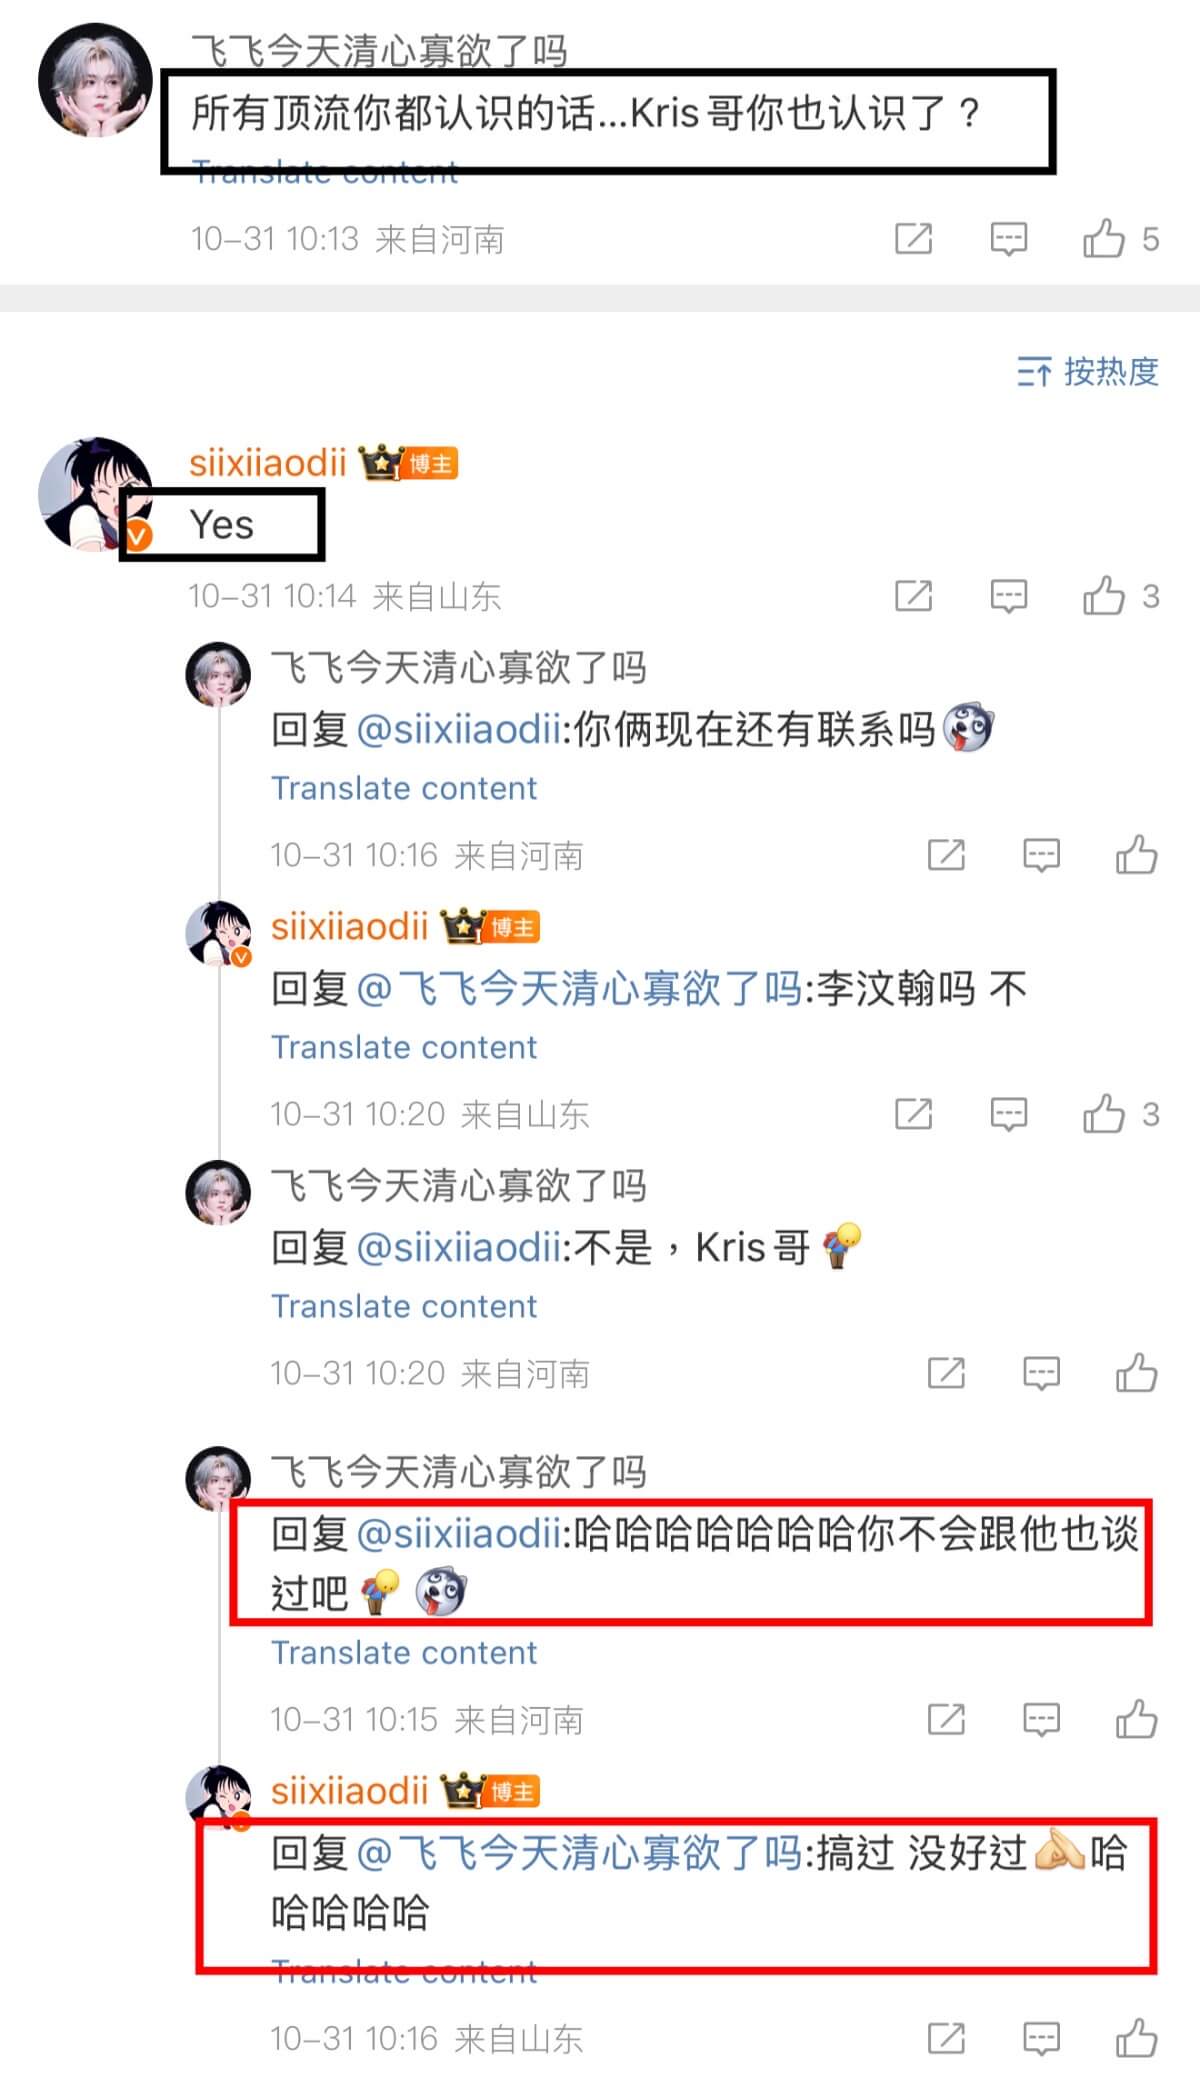View the top commenter's gray-haired avatar
This screenshot has height=2078, width=1200.
pos(95,80)
